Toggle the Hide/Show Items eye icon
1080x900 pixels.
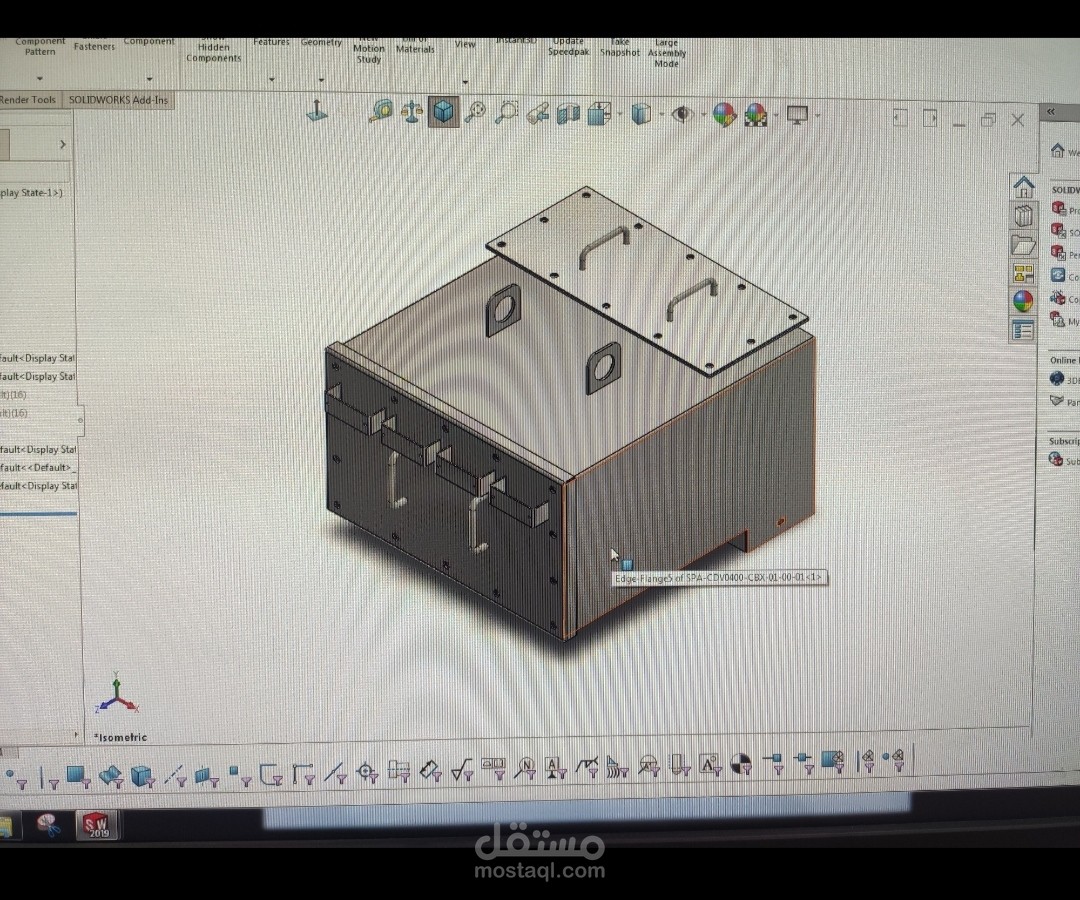pyautogui.click(x=681, y=114)
